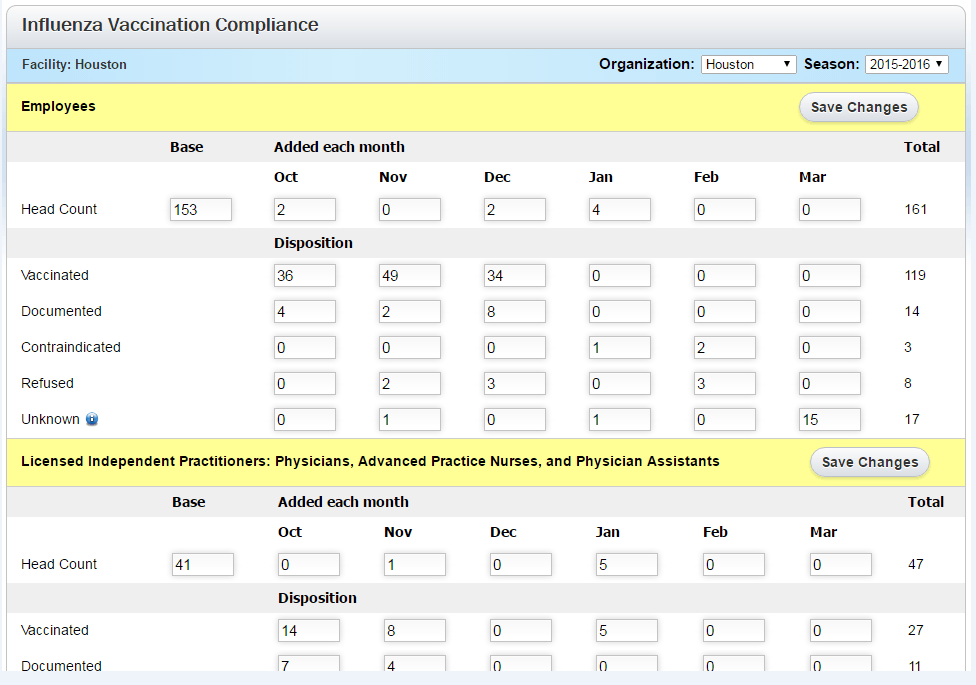Focus Employees Head Count Jan field
This screenshot has height=685, width=976.
(619, 209)
